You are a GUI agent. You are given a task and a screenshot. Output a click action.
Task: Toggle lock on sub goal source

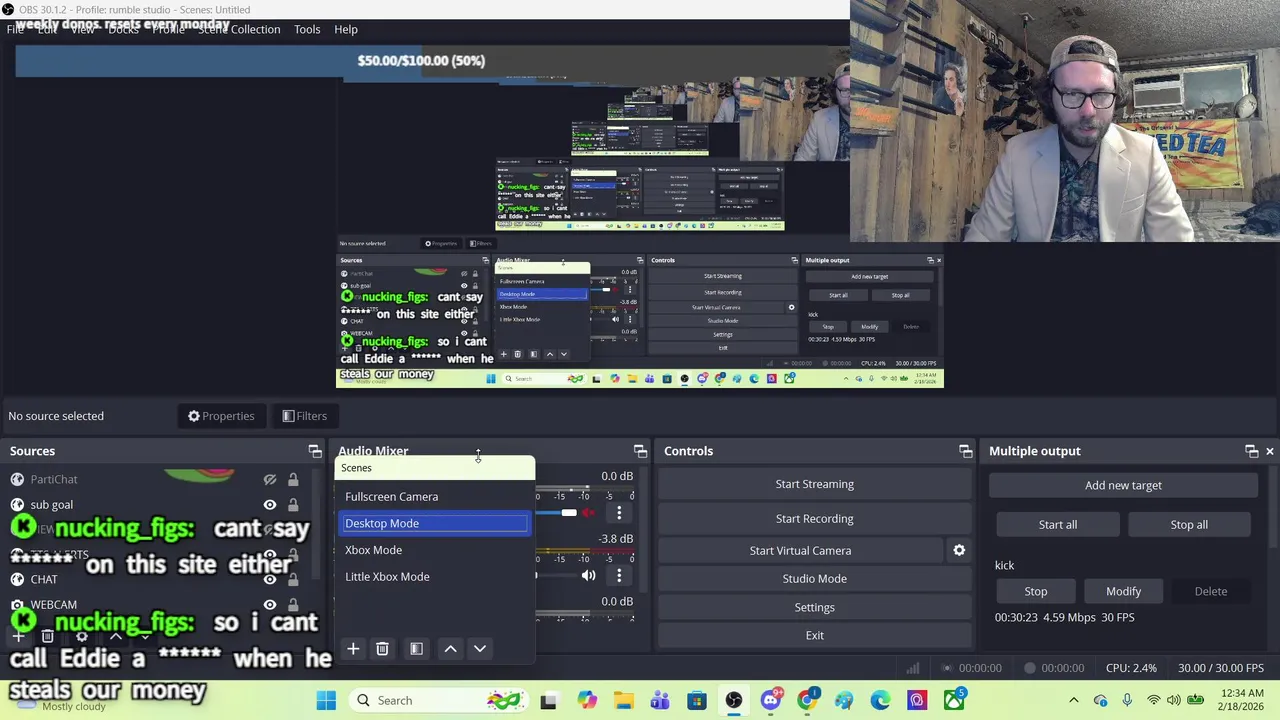pos(293,504)
